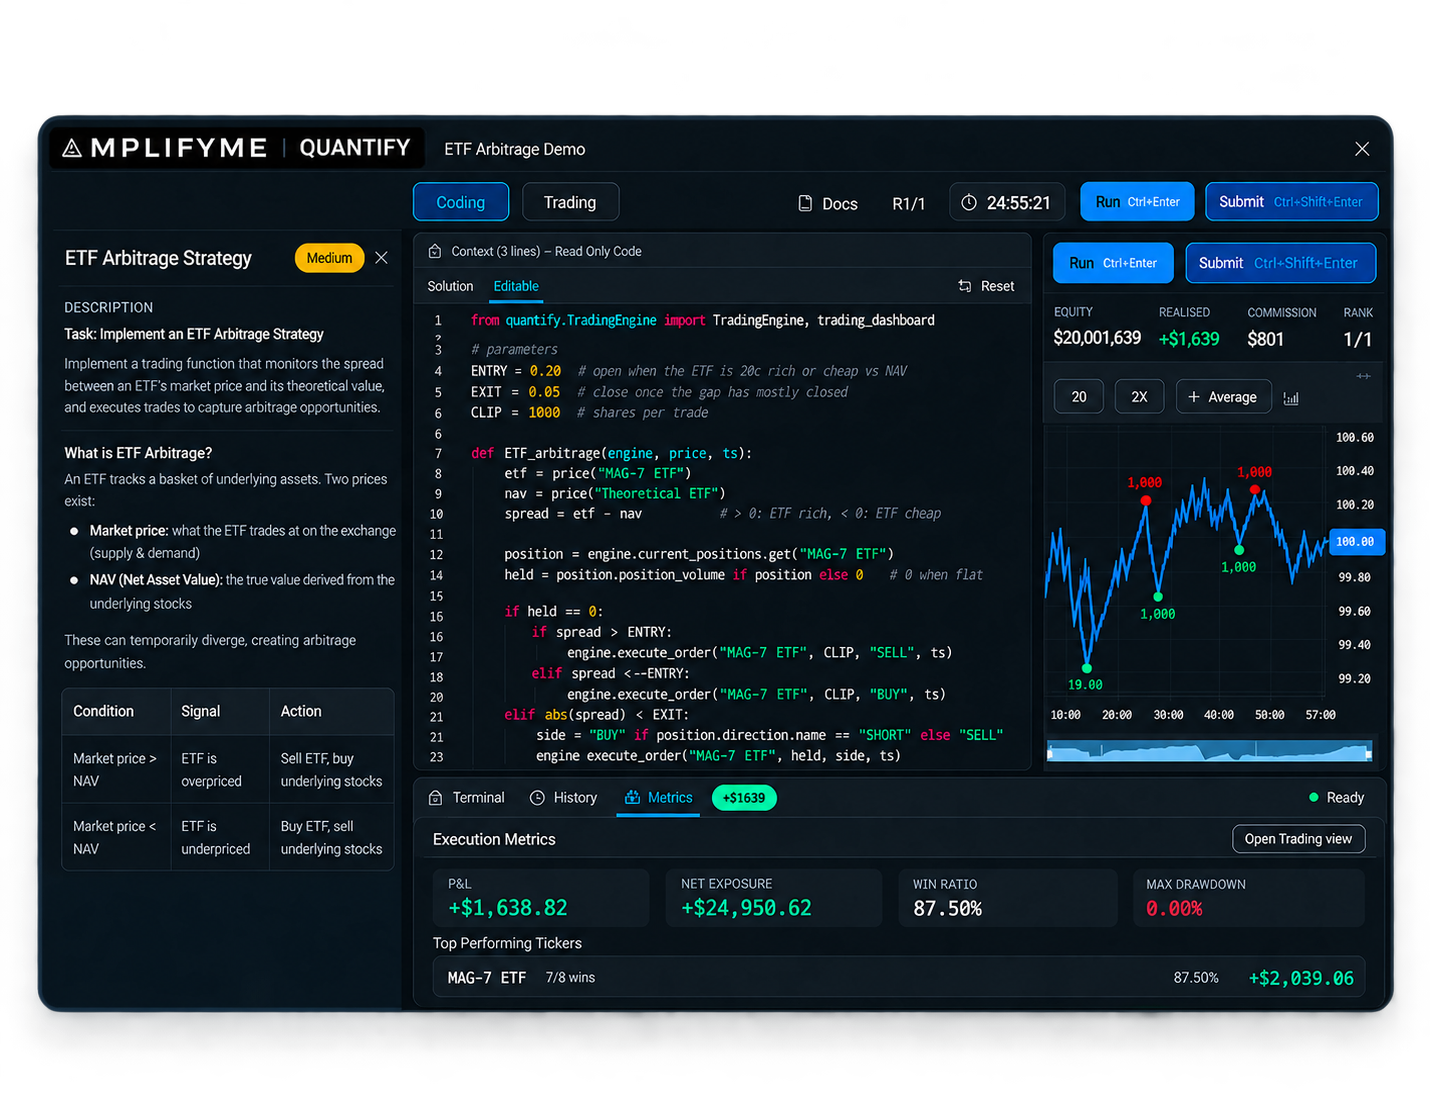Click the +$1639 profit badge
1430x1100 pixels.
point(744,798)
